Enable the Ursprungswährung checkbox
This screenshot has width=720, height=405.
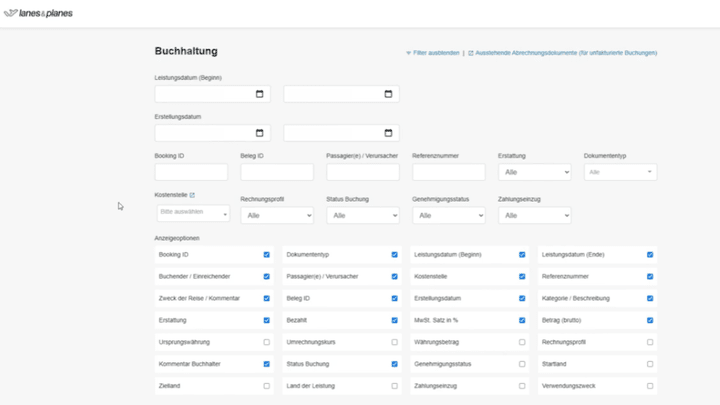click(266, 342)
